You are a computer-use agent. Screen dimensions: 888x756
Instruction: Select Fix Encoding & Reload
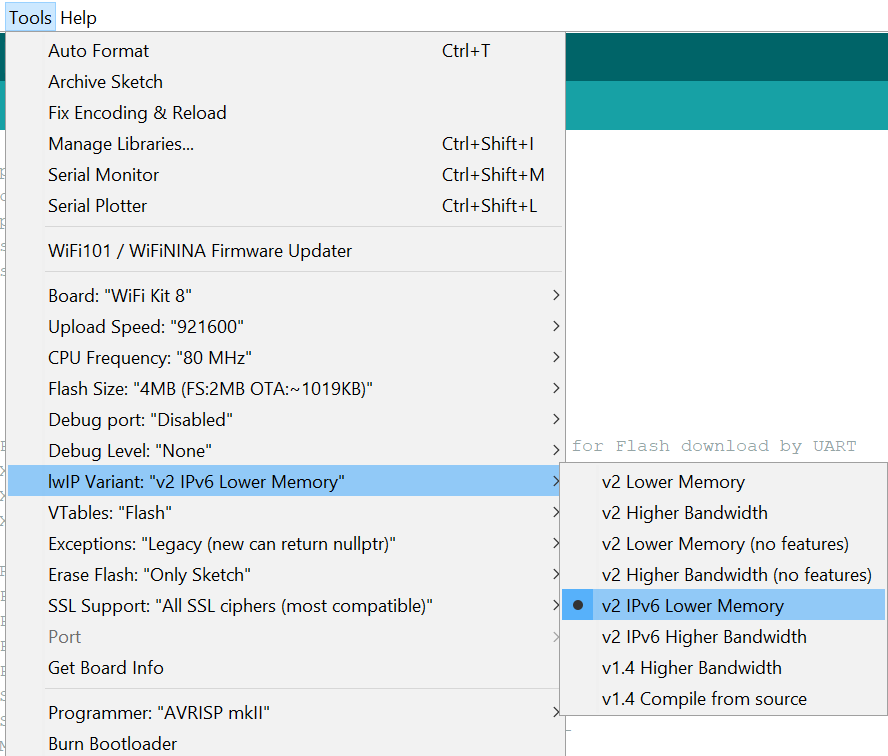click(286, 113)
